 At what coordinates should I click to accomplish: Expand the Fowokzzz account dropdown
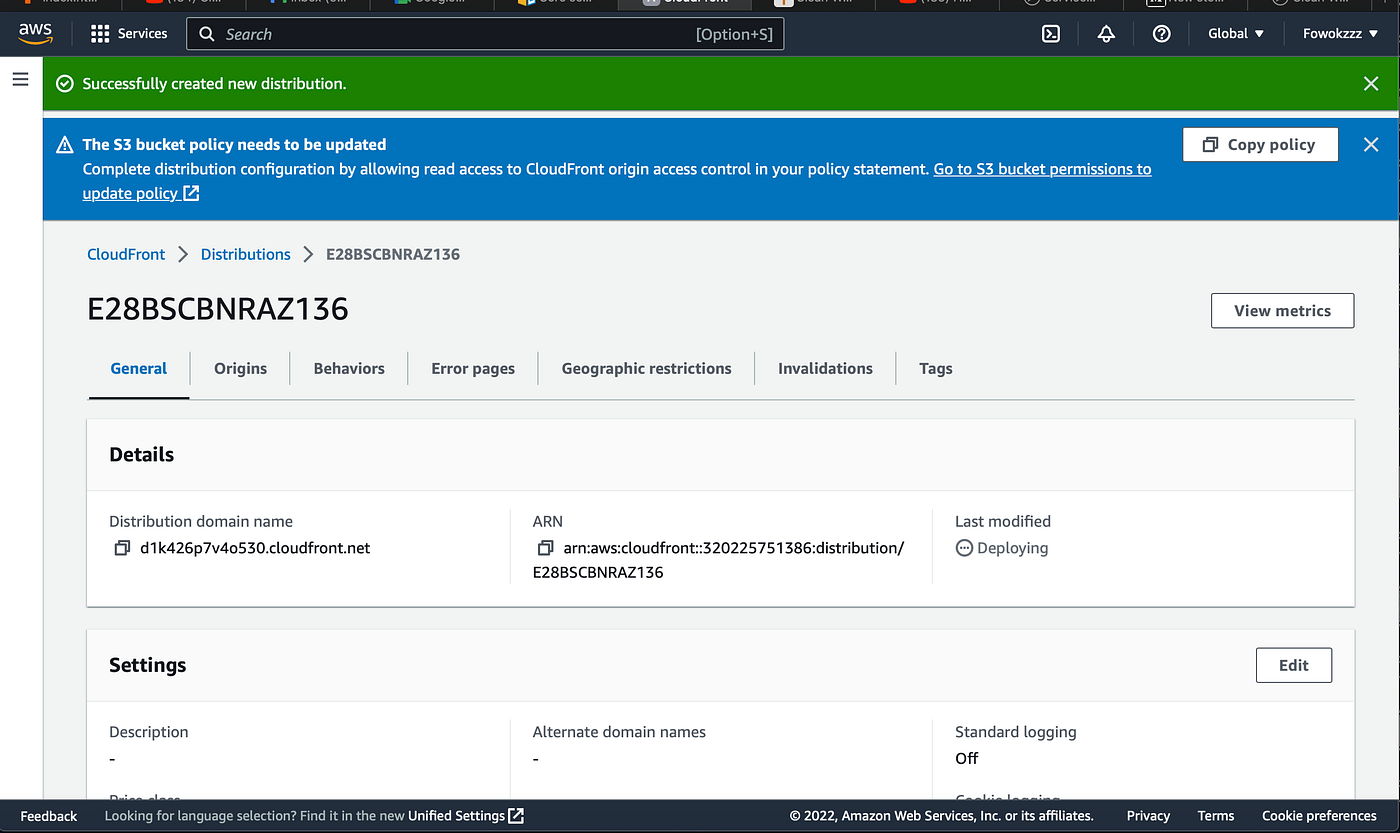pyautogui.click(x=1341, y=34)
